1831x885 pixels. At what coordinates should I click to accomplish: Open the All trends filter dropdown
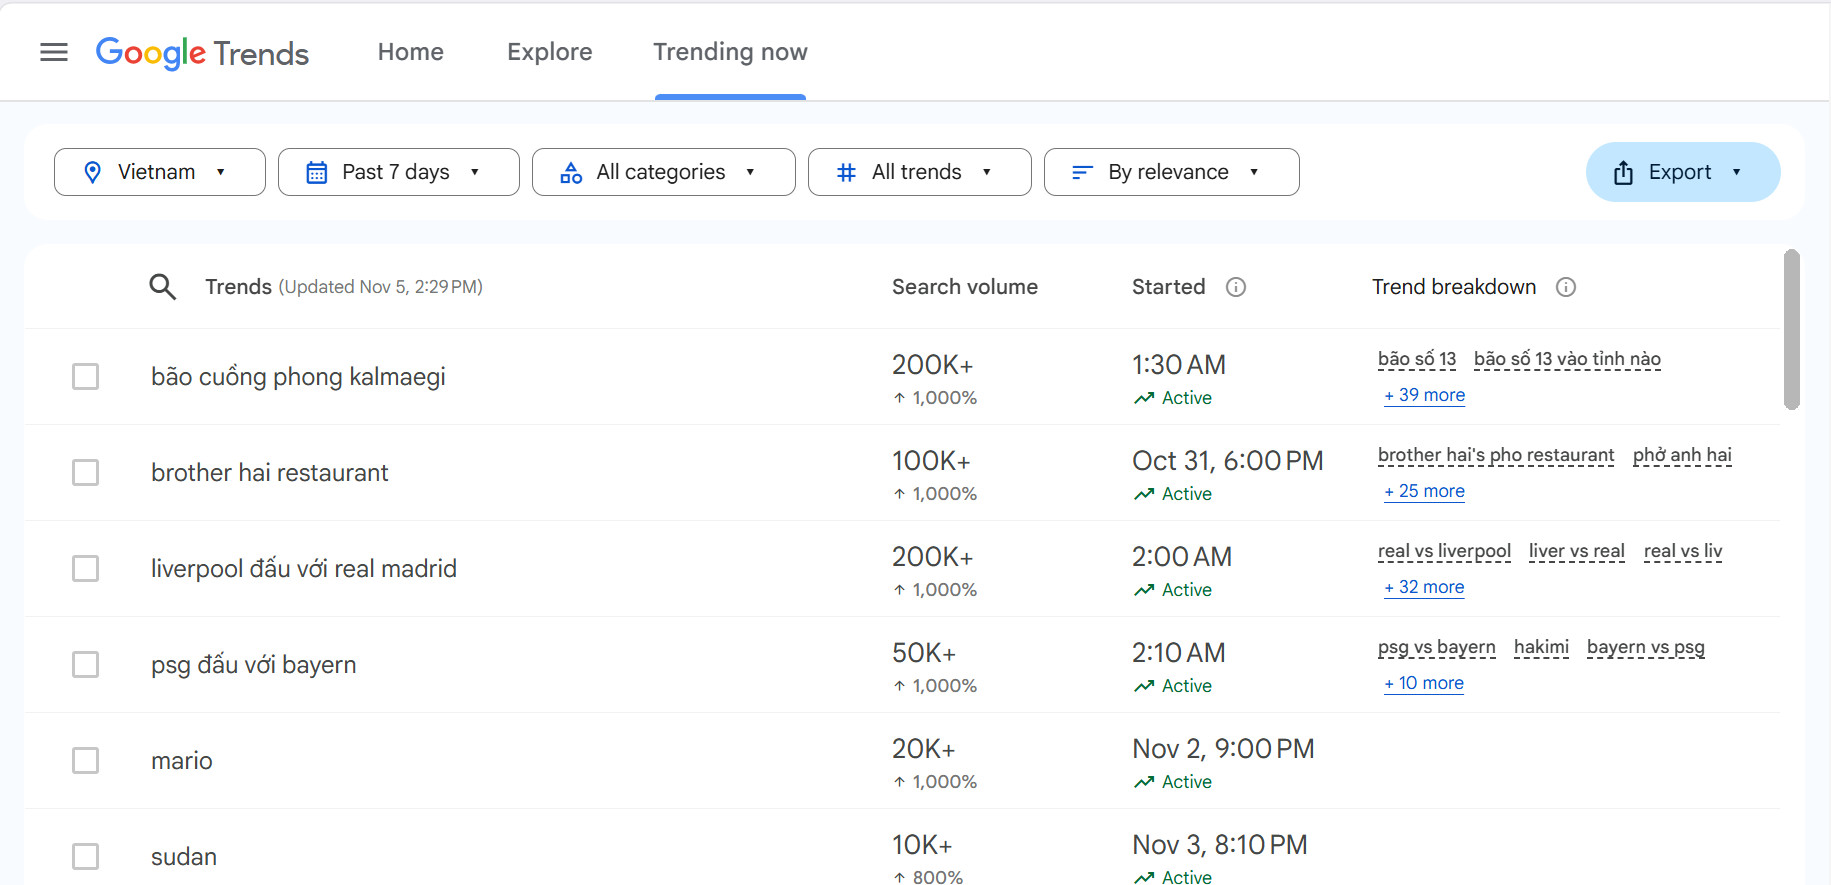point(919,172)
